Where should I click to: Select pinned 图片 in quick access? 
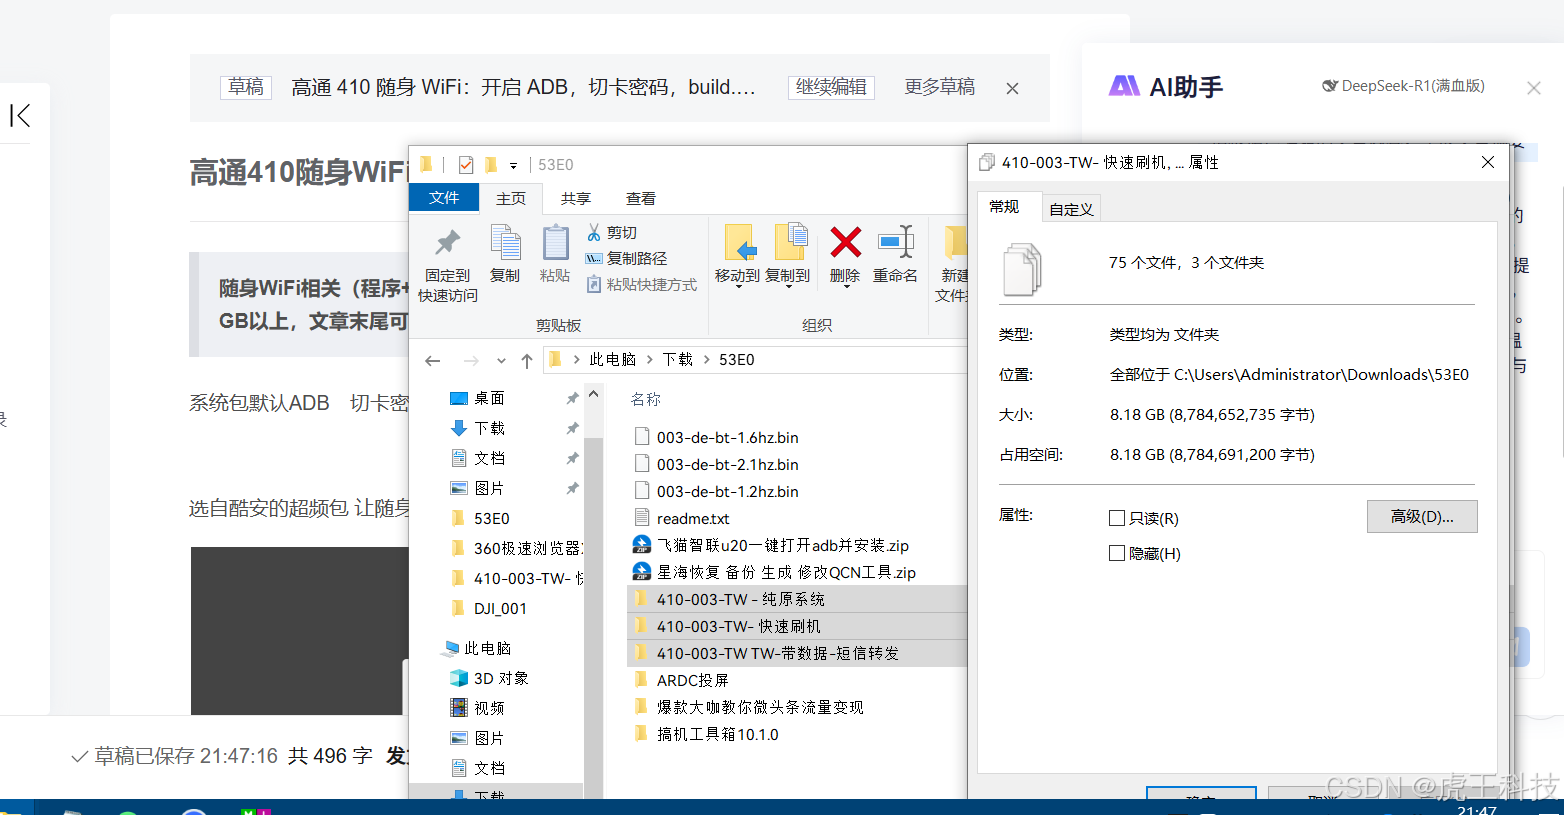489,488
